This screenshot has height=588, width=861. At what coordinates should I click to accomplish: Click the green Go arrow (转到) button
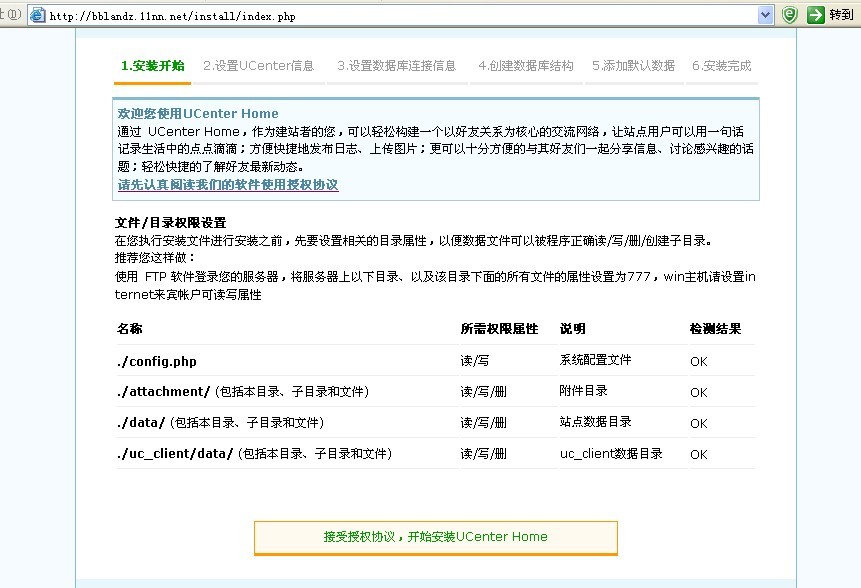pyautogui.click(x=830, y=15)
